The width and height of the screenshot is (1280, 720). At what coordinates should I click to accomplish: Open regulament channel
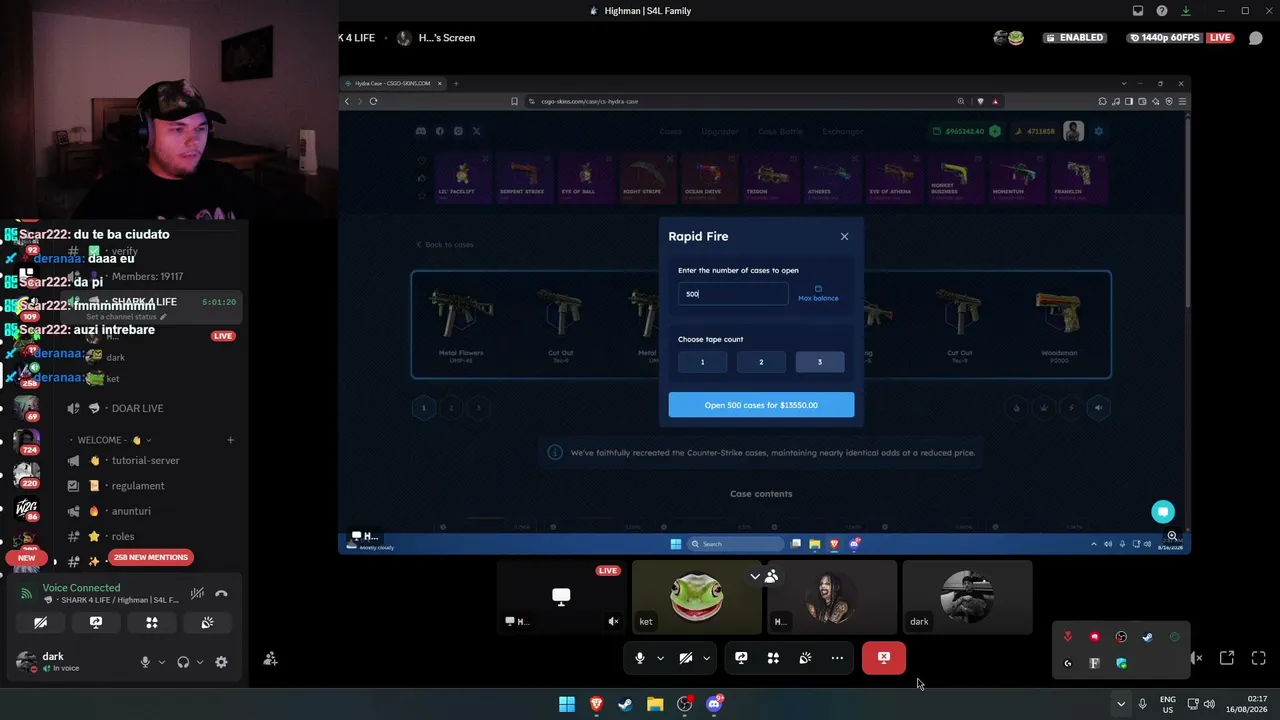pos(138,486)
